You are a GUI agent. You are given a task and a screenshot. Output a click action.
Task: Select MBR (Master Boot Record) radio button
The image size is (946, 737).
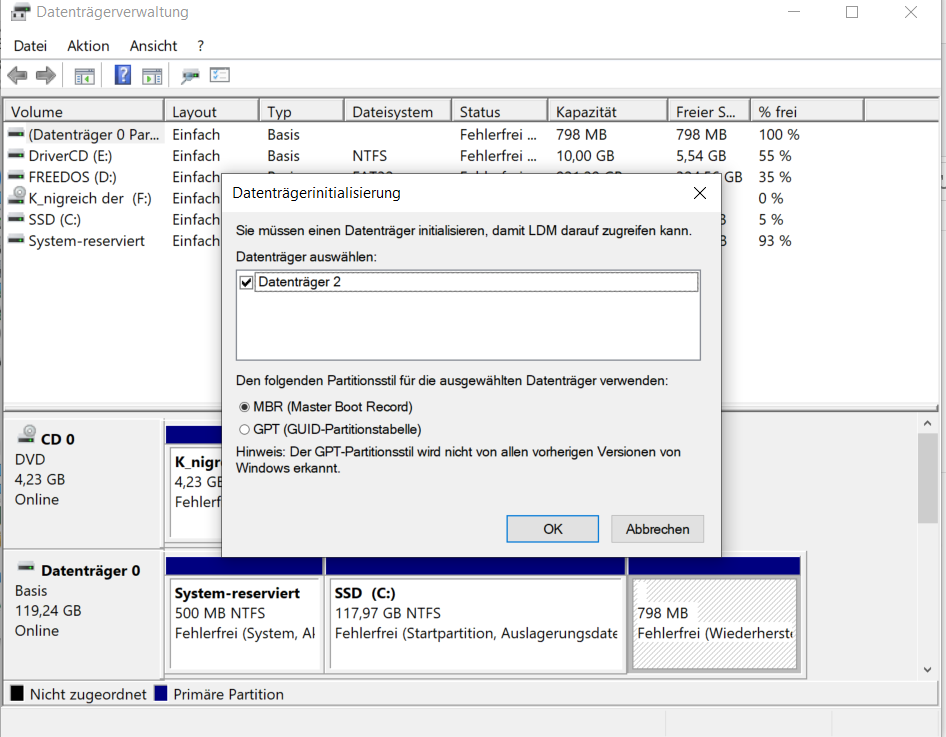coord(244,407)
